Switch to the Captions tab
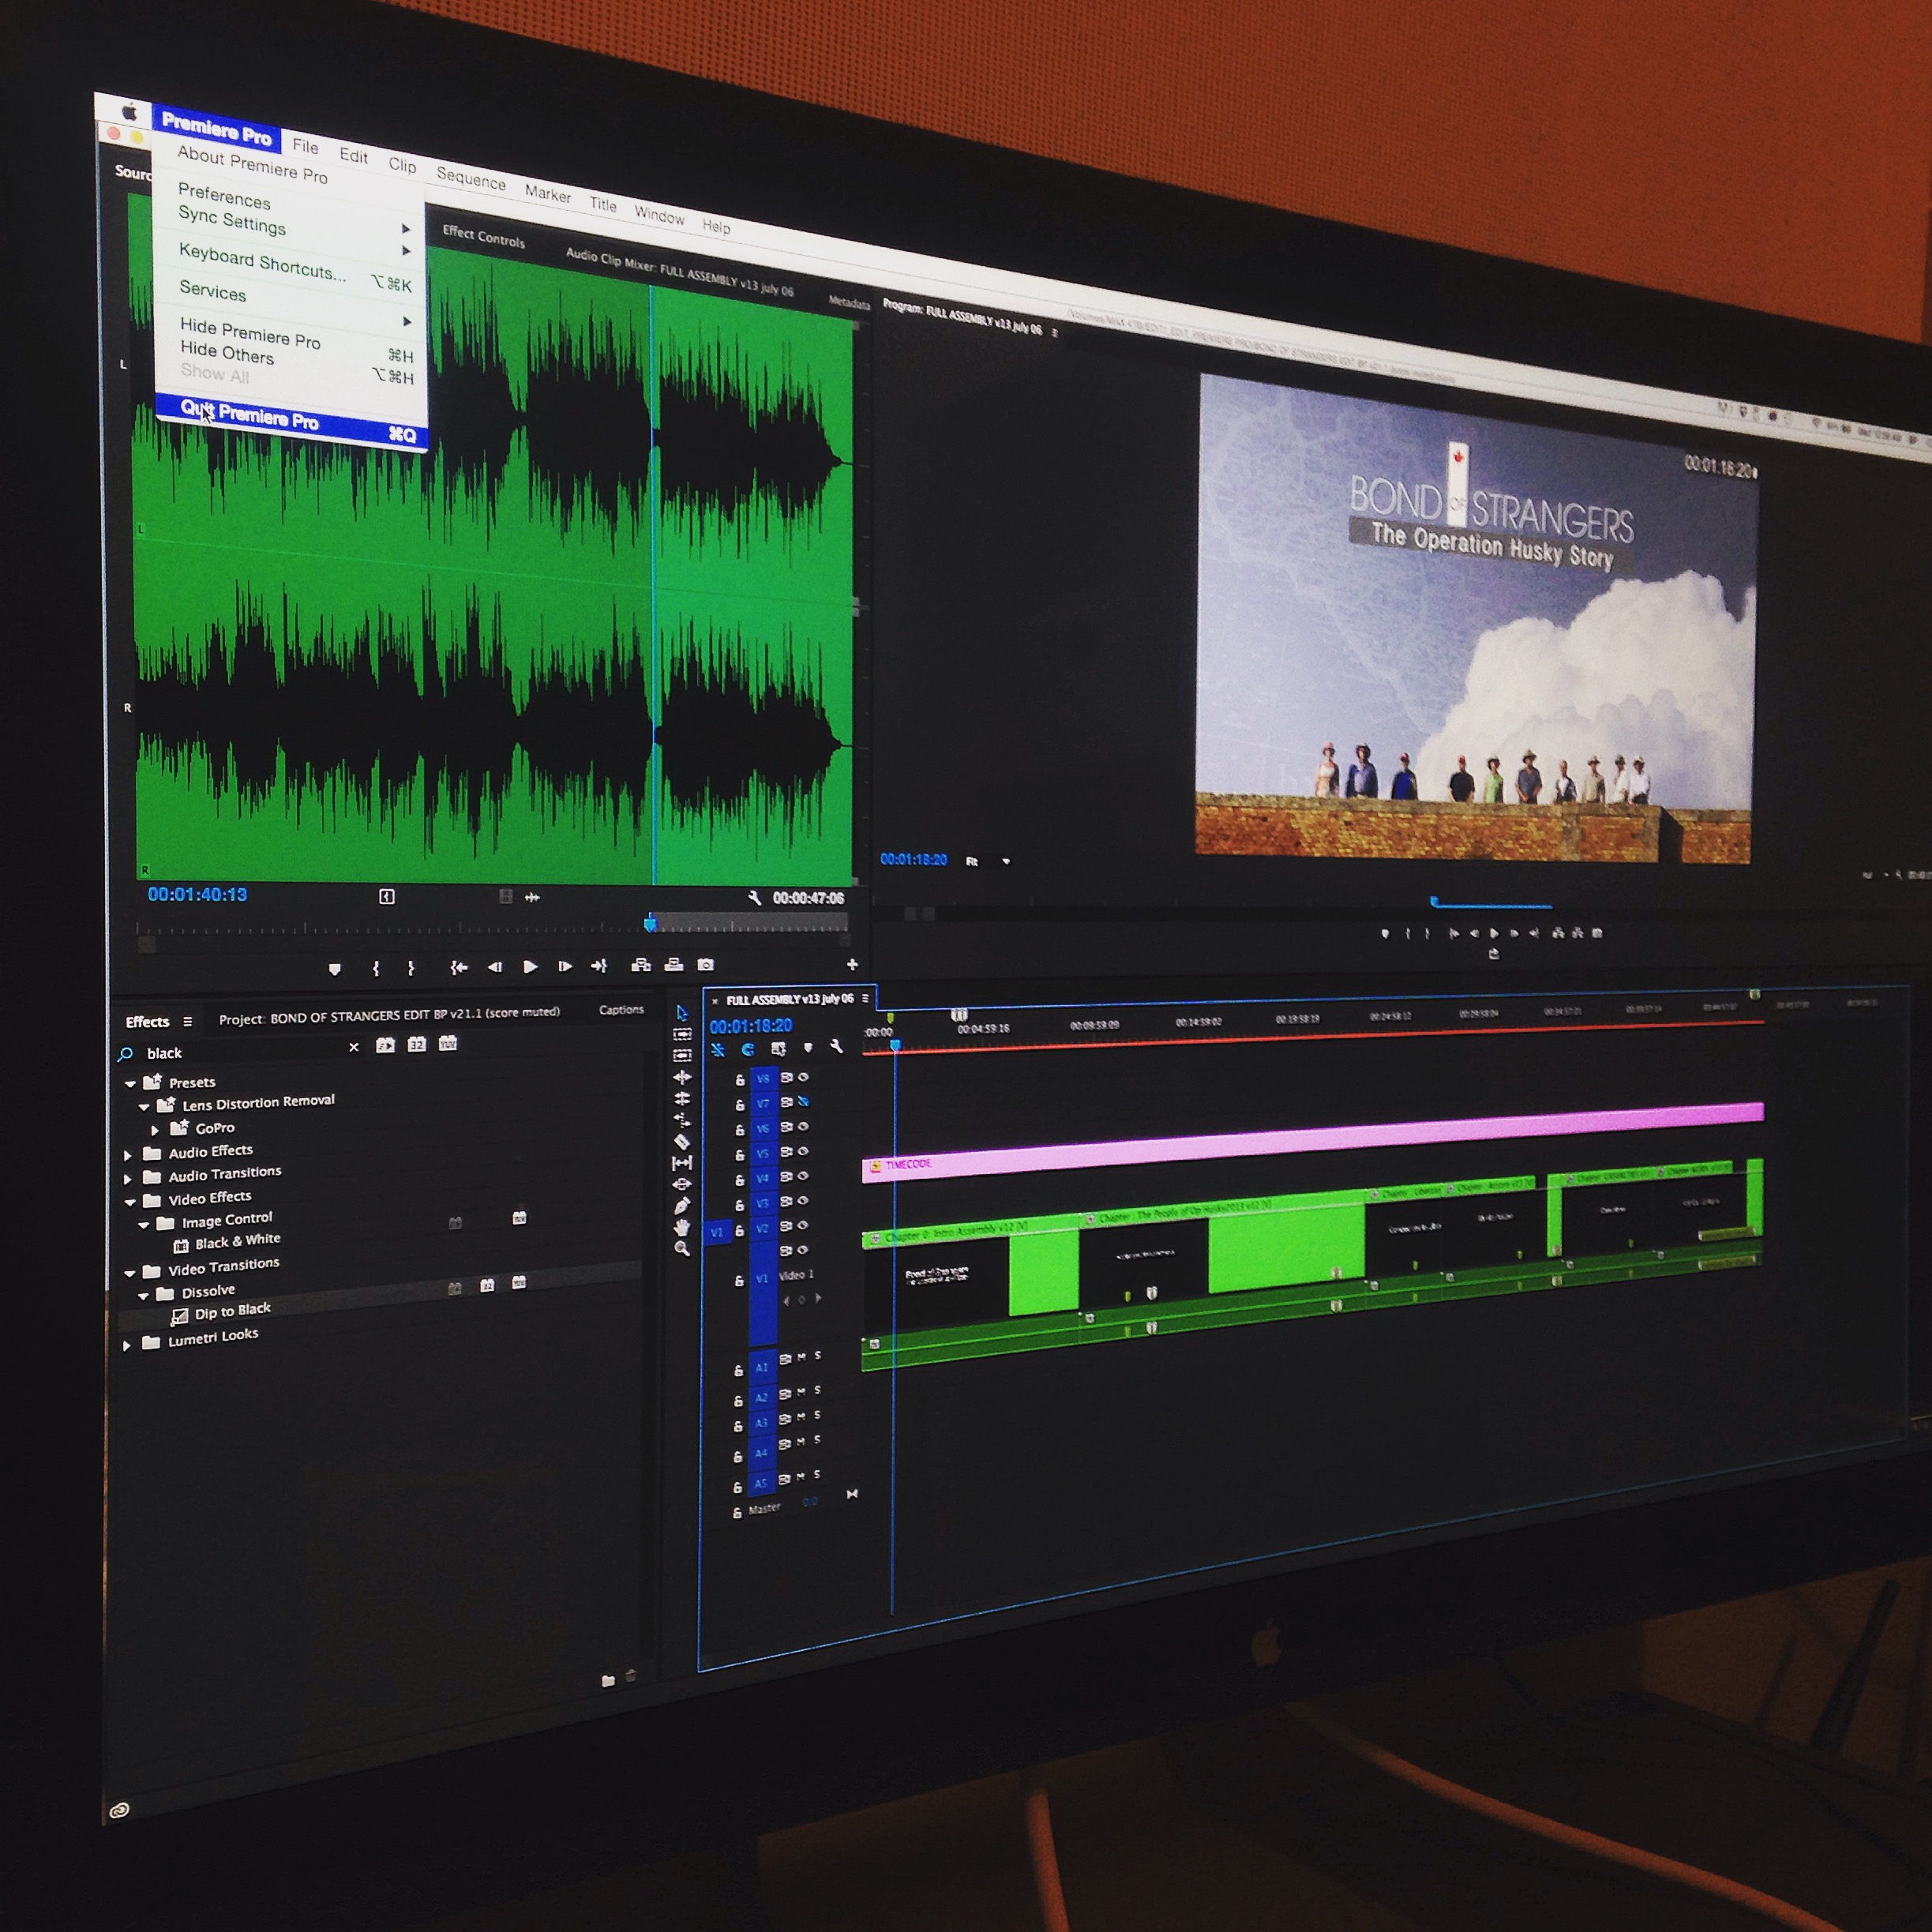 [621, 1010]
